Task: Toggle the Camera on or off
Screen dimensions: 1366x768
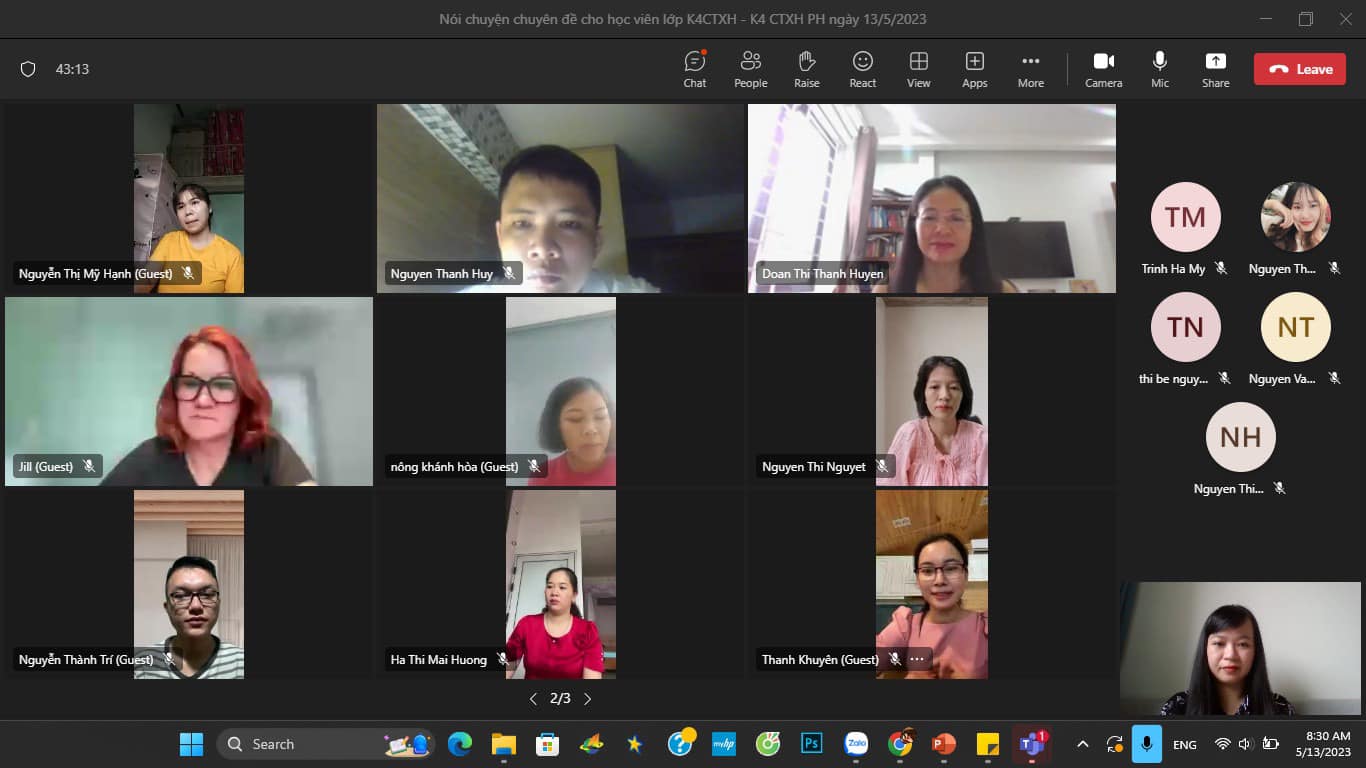Action: 1103,69
